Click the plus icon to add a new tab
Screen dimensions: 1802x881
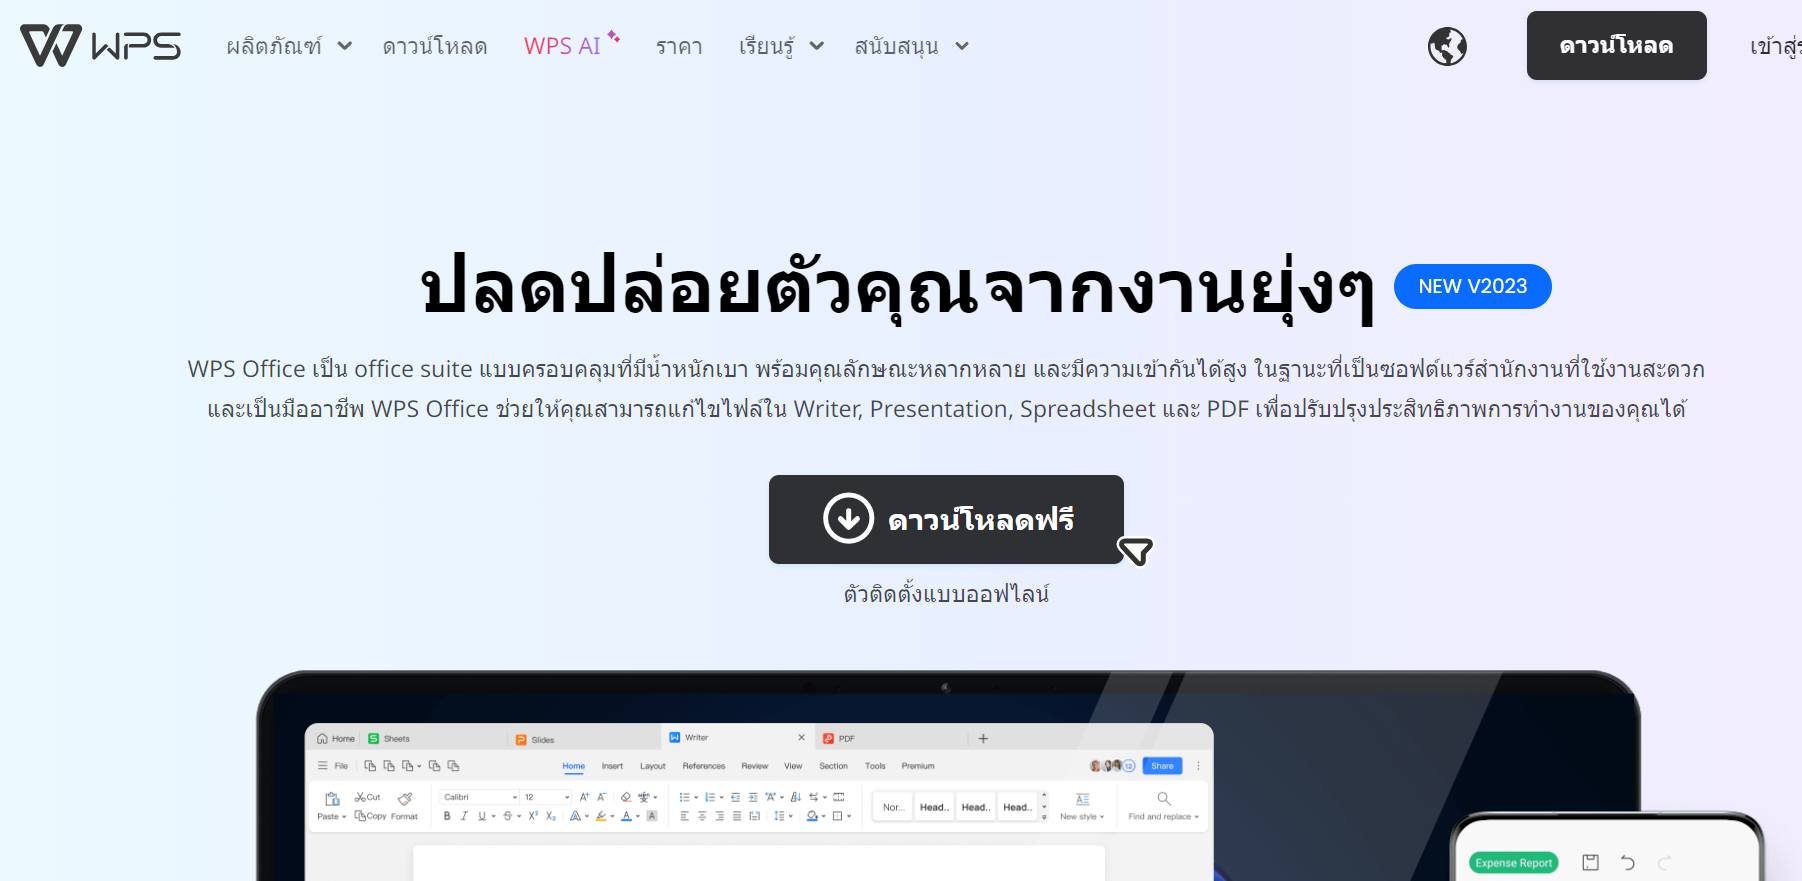[983, 739]
